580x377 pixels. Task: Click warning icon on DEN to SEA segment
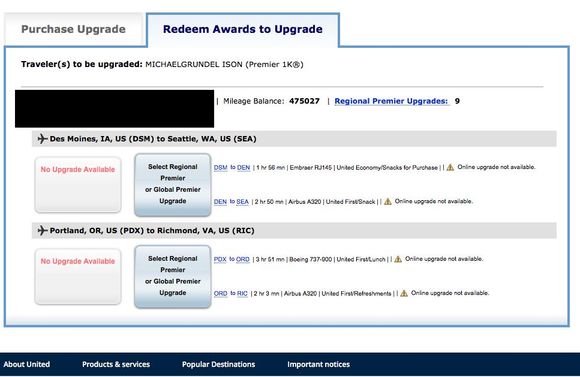coord(388,201)
